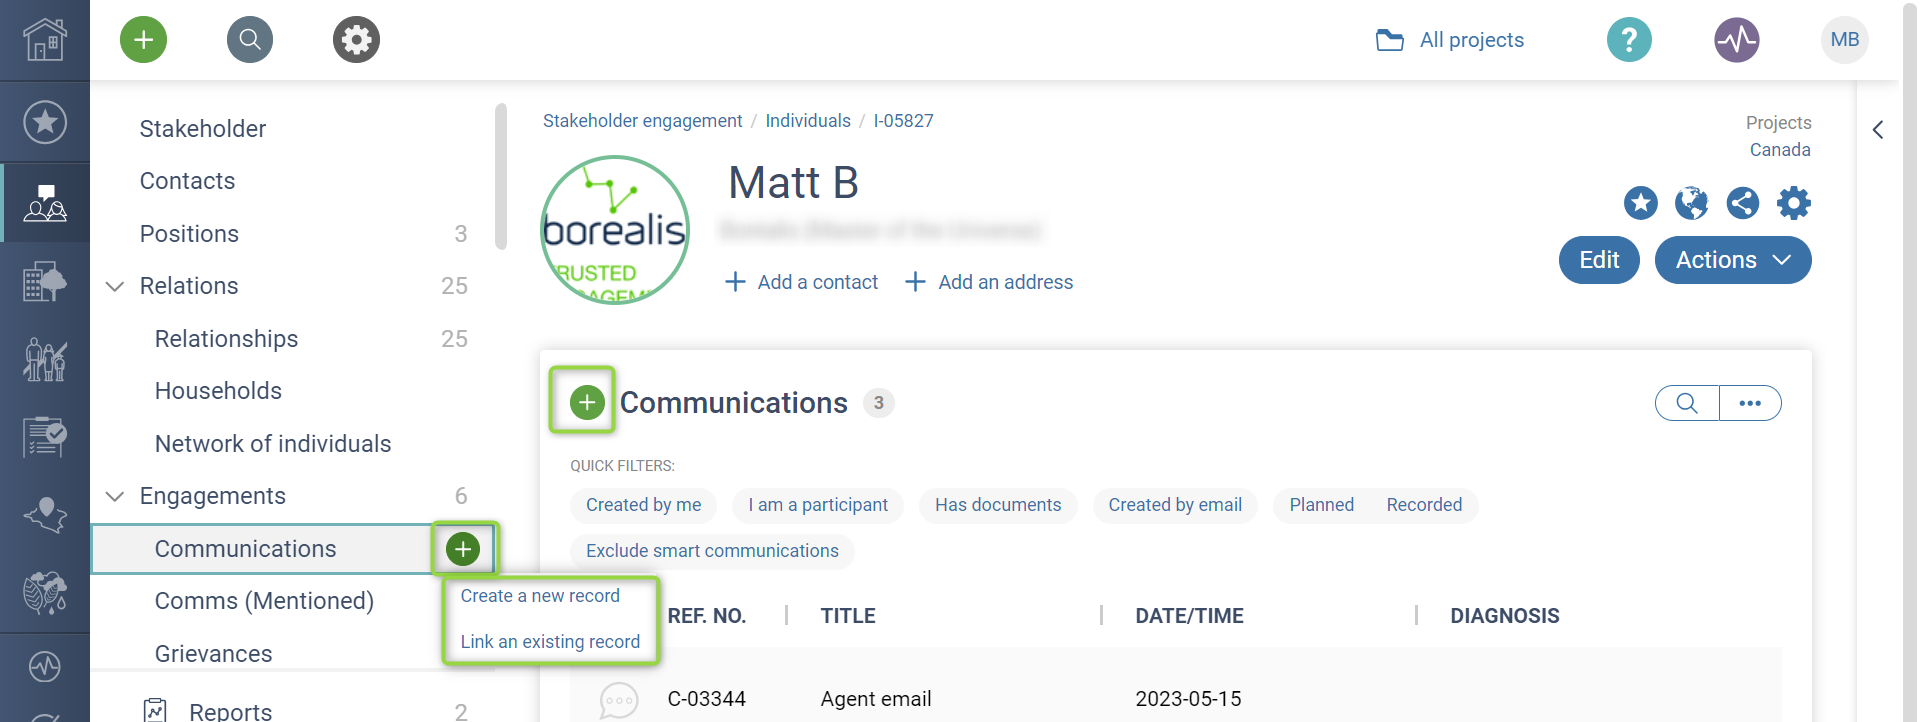The image size is (1920, 722).
Task: Click the help question mark icon
Action: point(1629,39)
